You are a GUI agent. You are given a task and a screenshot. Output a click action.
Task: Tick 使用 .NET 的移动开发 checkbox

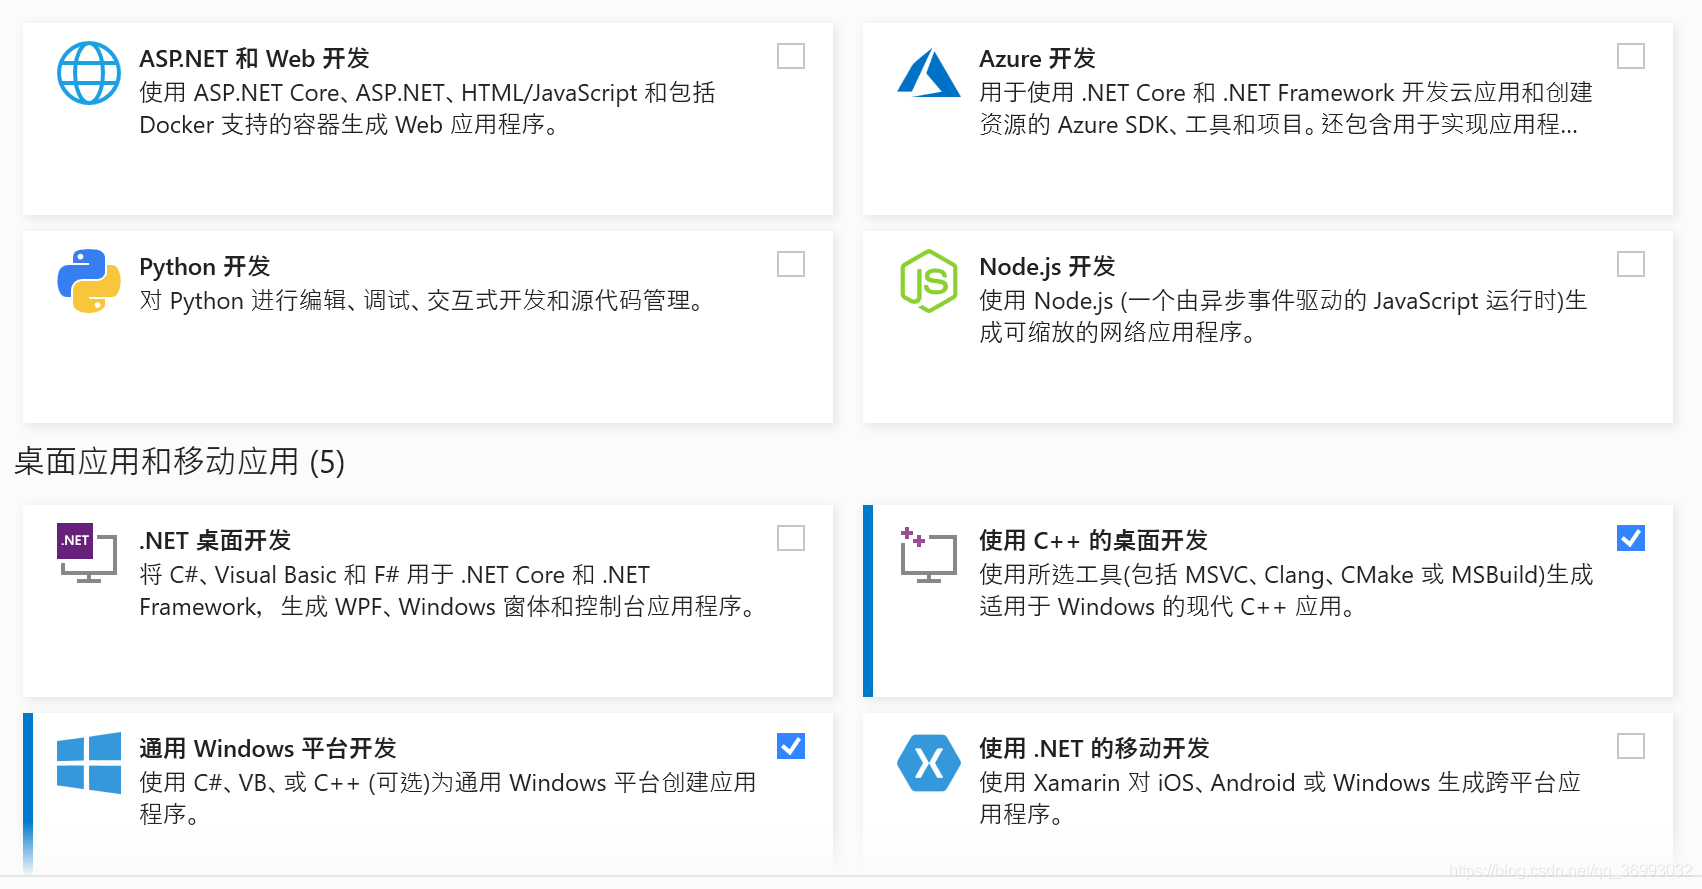click(x=1631, y=746)
